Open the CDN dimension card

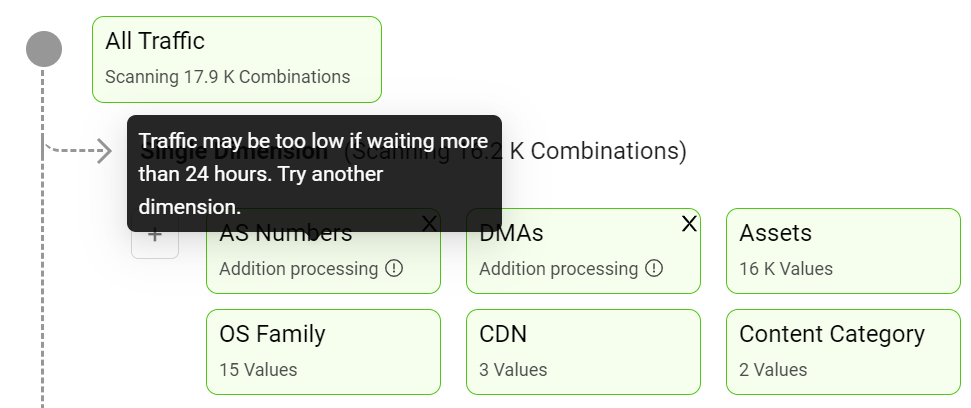point(583,352)
